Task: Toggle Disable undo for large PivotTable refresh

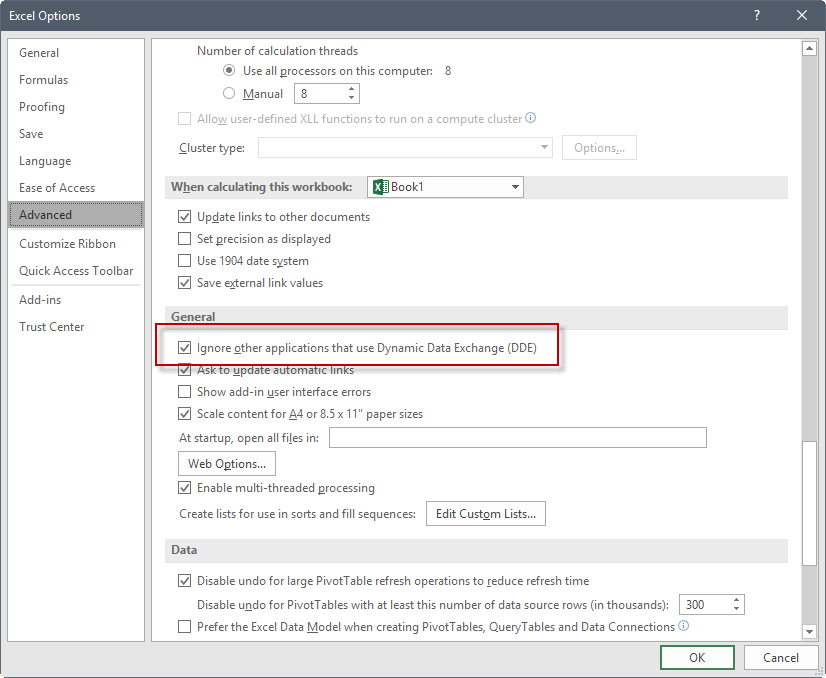Action: [184, 581]
